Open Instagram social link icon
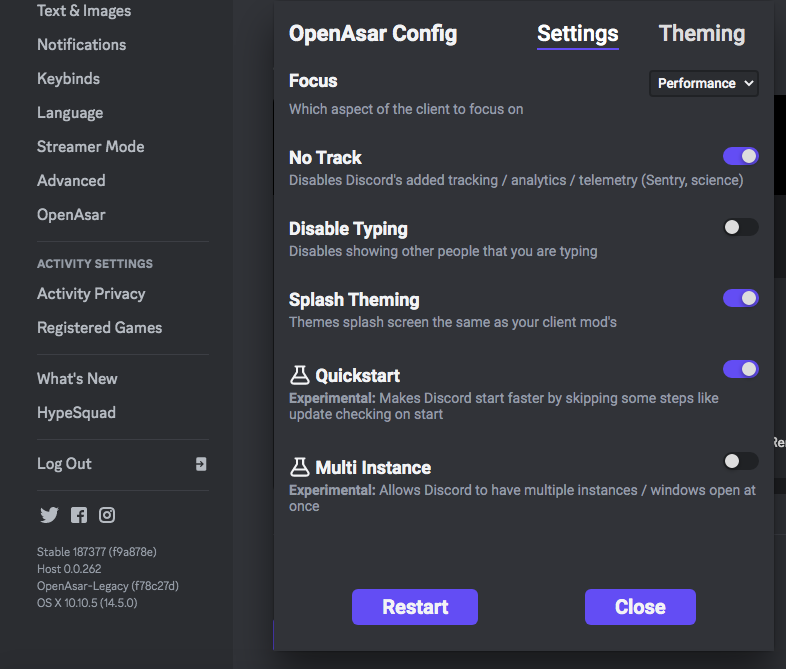The width and height of the screenshot is (786, 669). click(107, 515)
